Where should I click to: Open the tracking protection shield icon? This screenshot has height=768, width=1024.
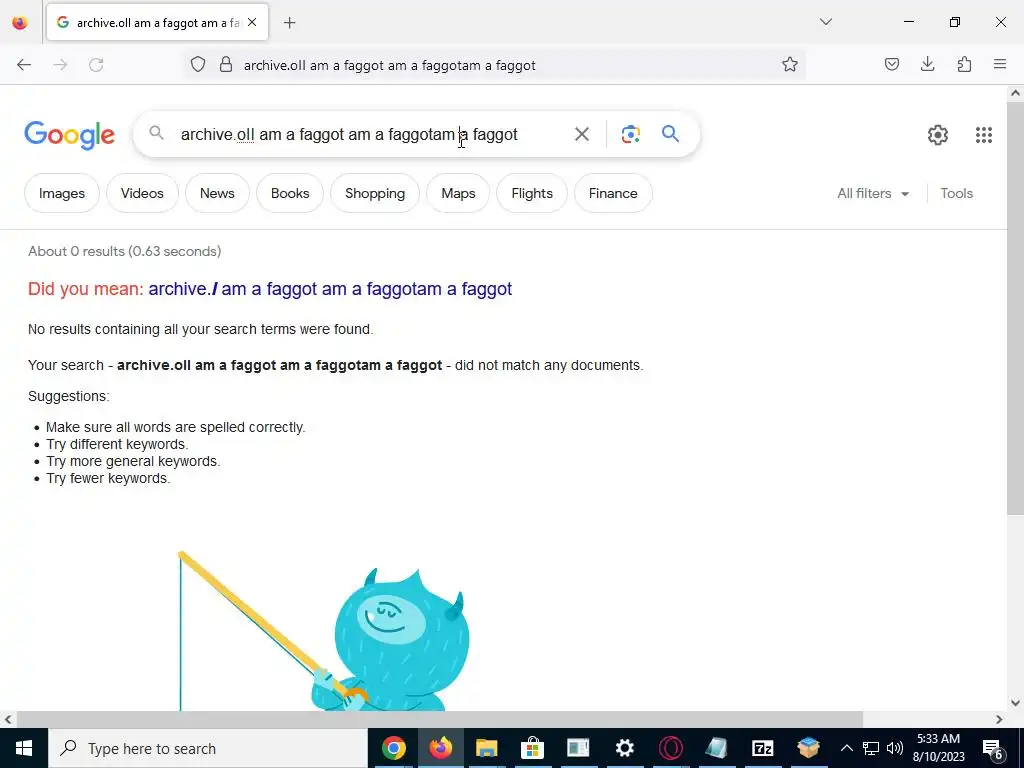tap(198, 65)
